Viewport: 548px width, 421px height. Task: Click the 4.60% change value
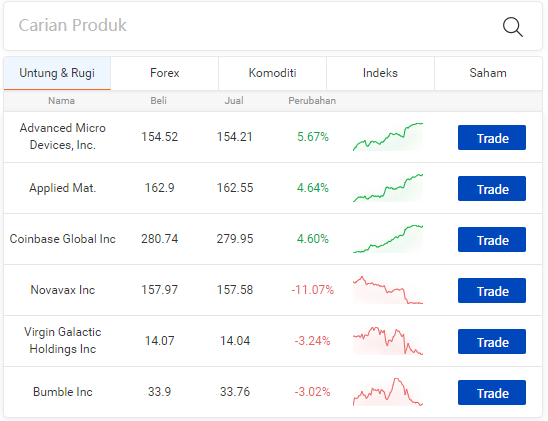313,239
